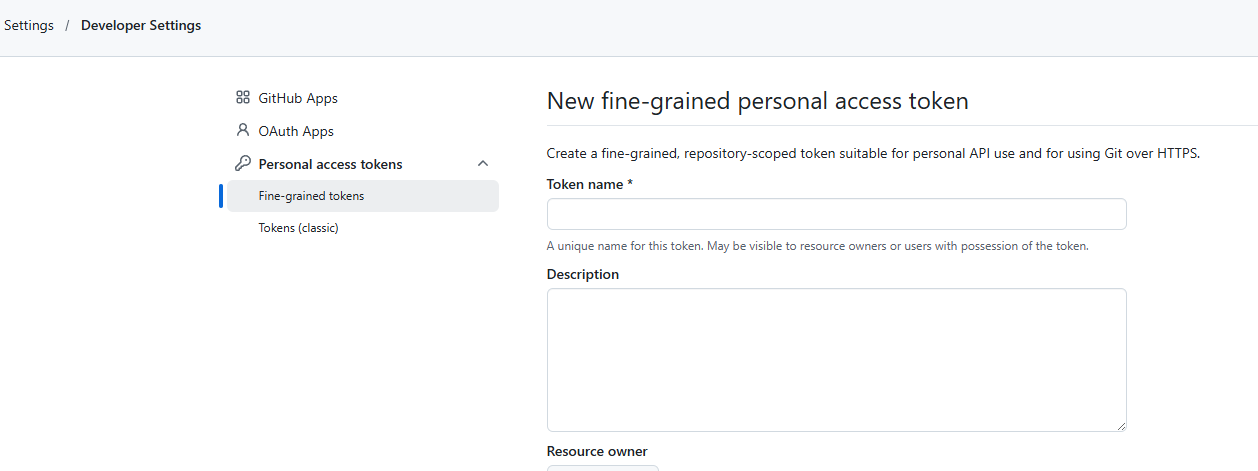Click the OAuth Apps person icon
This screenshot has height=471, width=1258.
242,130
